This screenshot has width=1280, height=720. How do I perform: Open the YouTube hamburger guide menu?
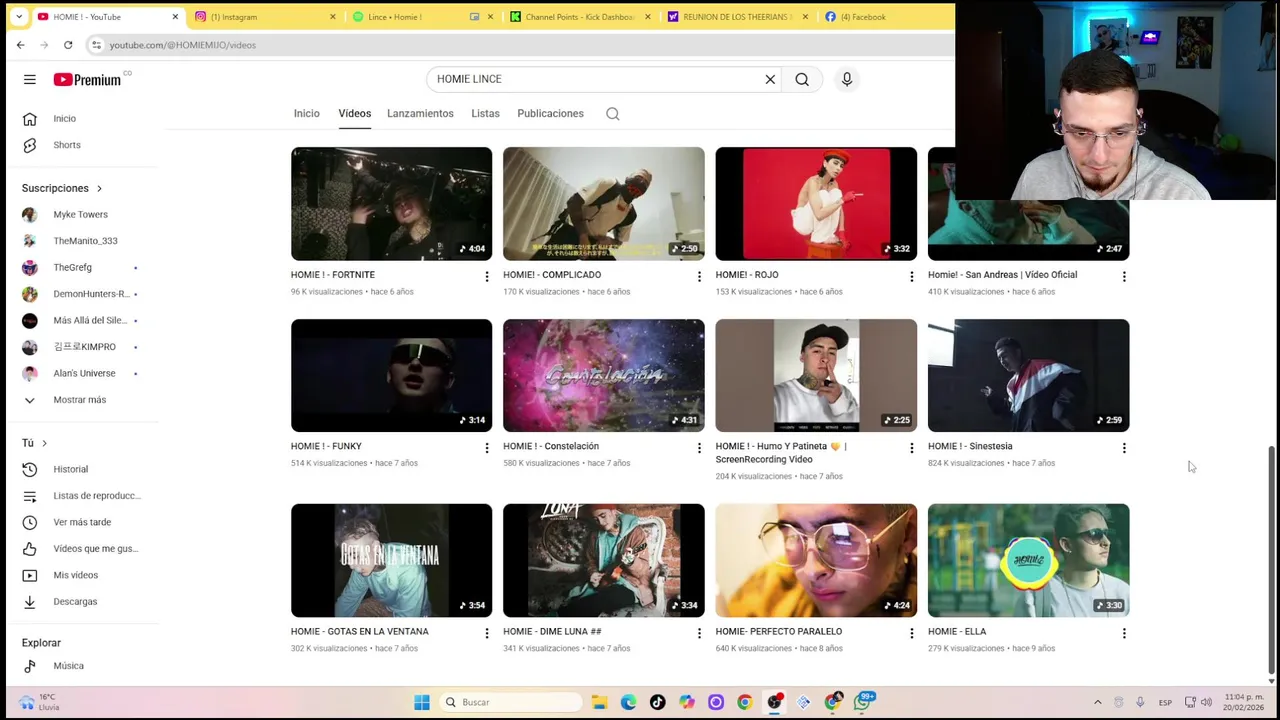[30, 79]
